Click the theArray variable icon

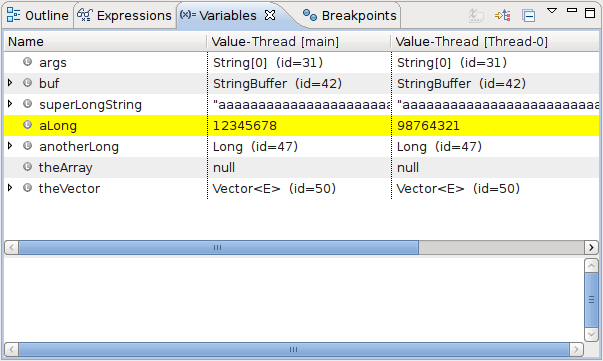click(27, 166)
